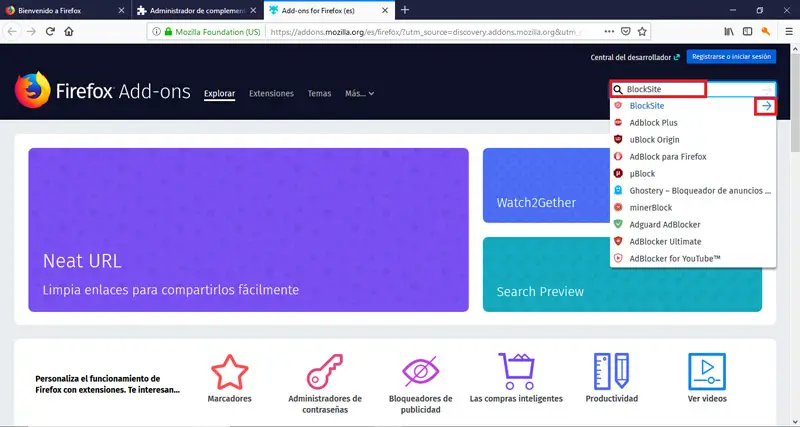Open page actions three-dot menu
This screenshot has width=800, height=427.
[609, 32]
